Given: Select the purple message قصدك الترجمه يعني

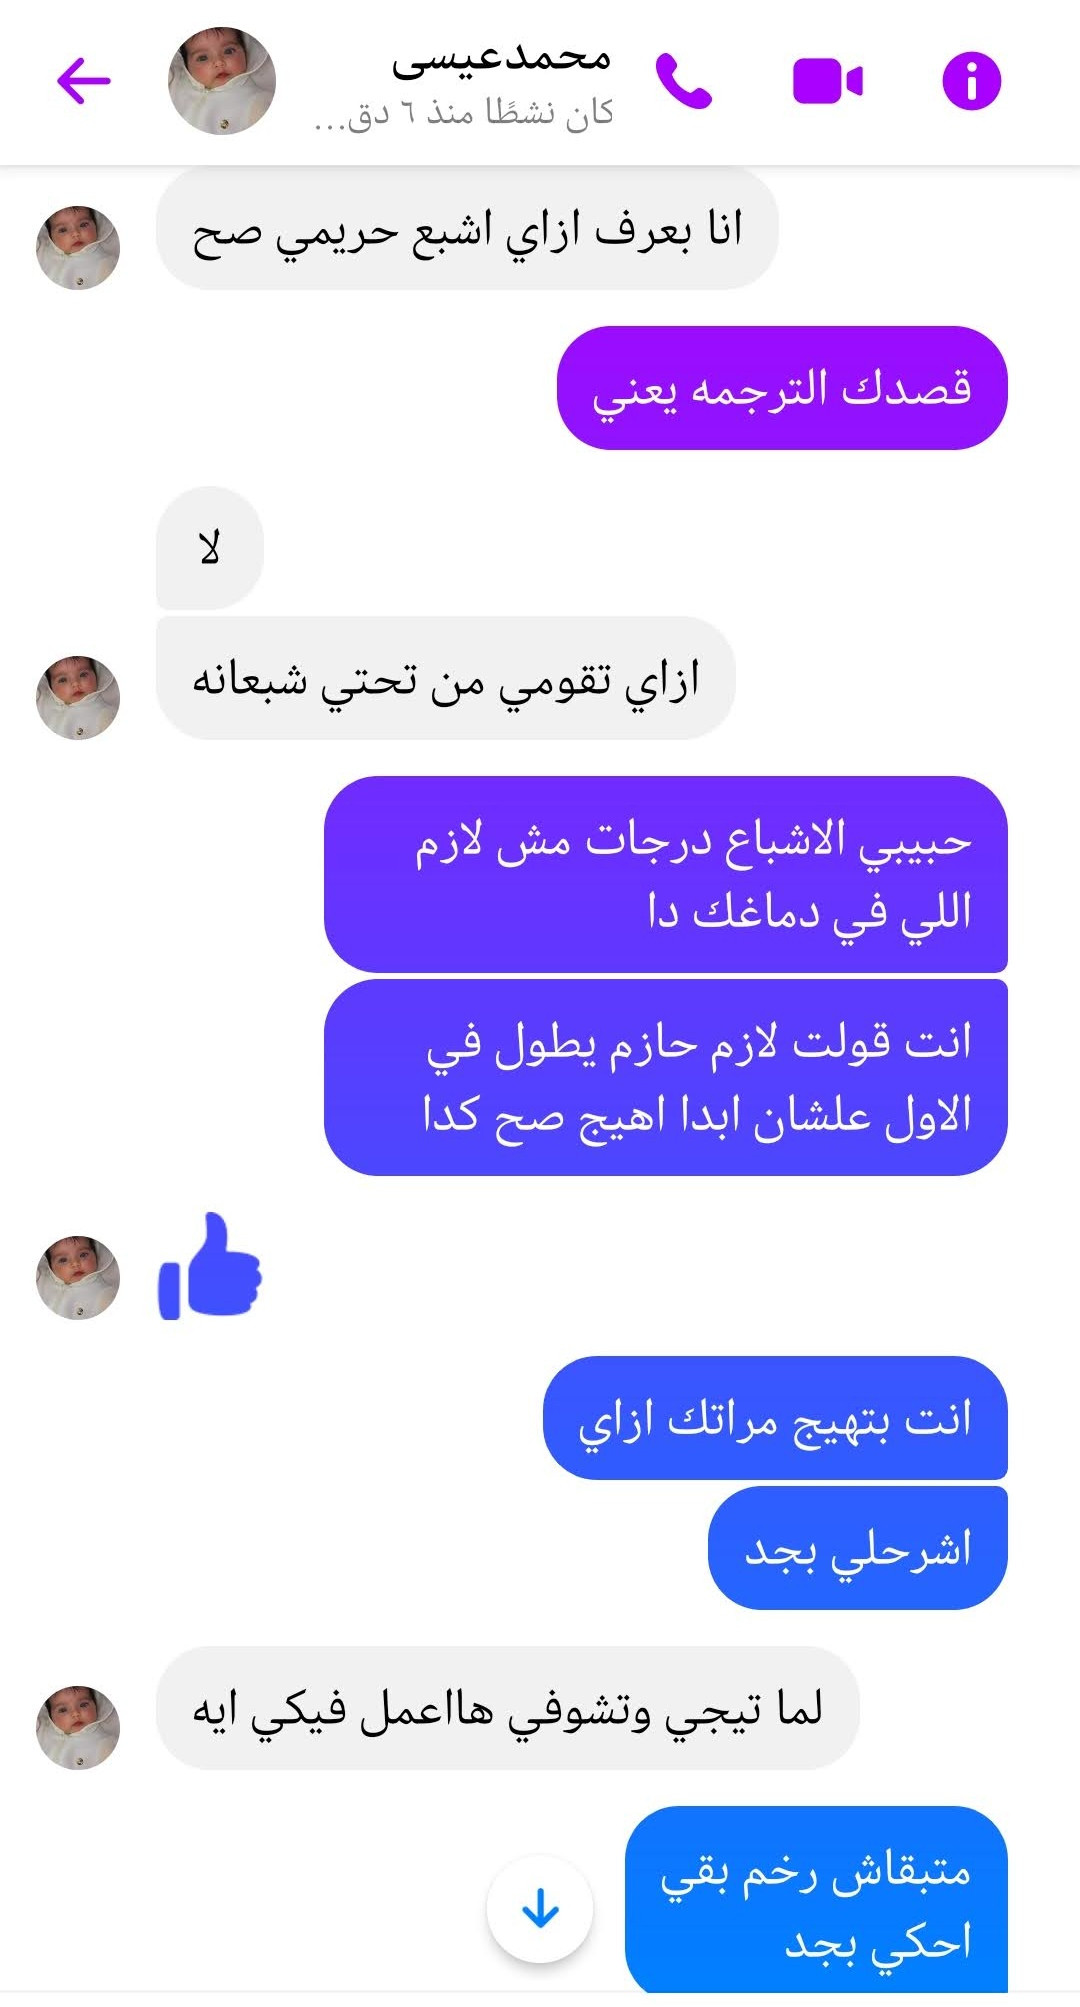Looking at the screenshot, I should coord(782,388).
